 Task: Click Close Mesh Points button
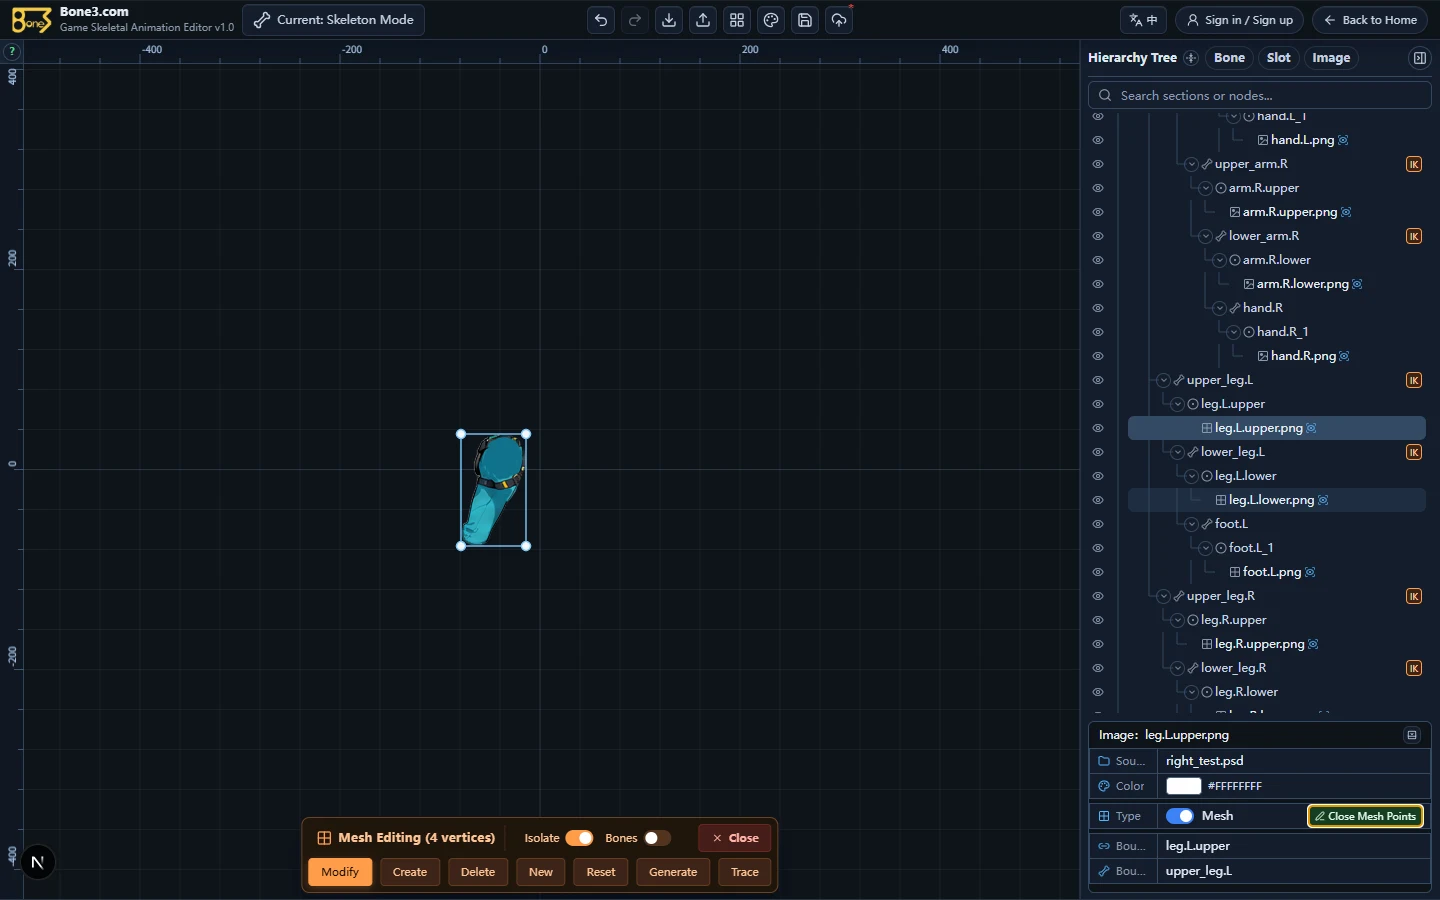tap(1365, 816)
